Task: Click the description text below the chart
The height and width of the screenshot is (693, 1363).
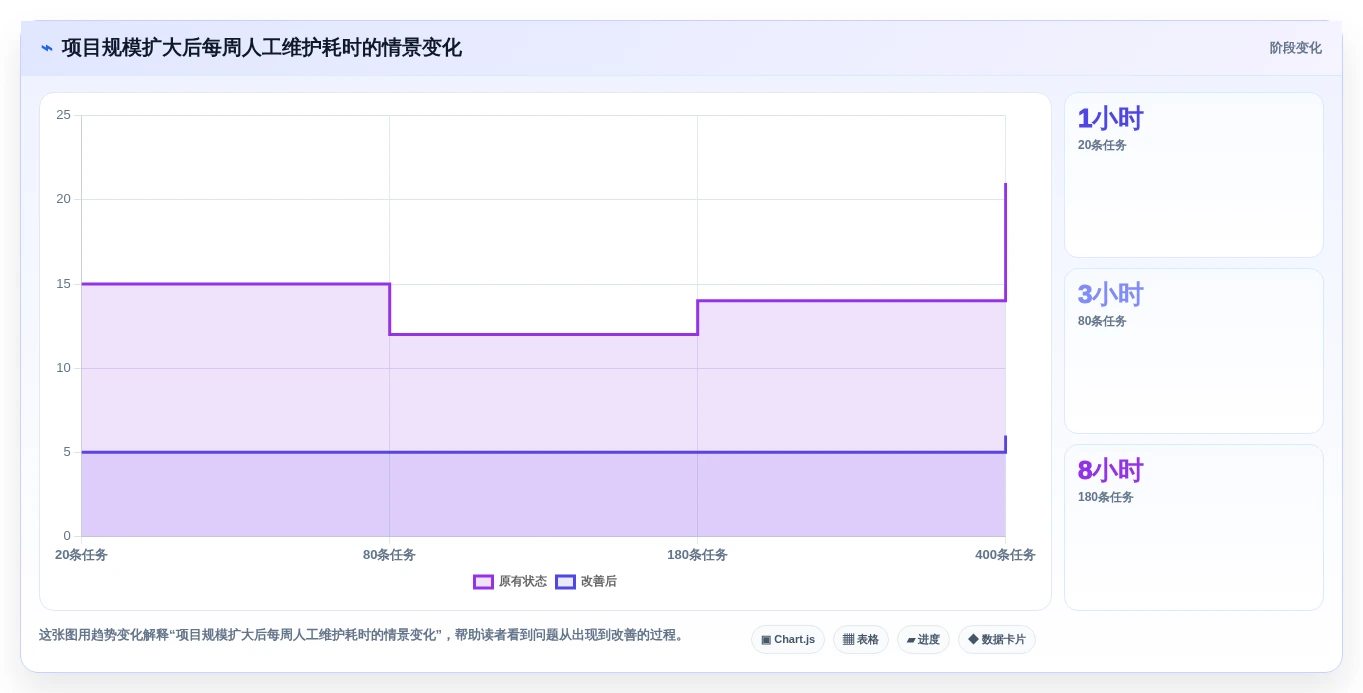Action: [363, 635]
